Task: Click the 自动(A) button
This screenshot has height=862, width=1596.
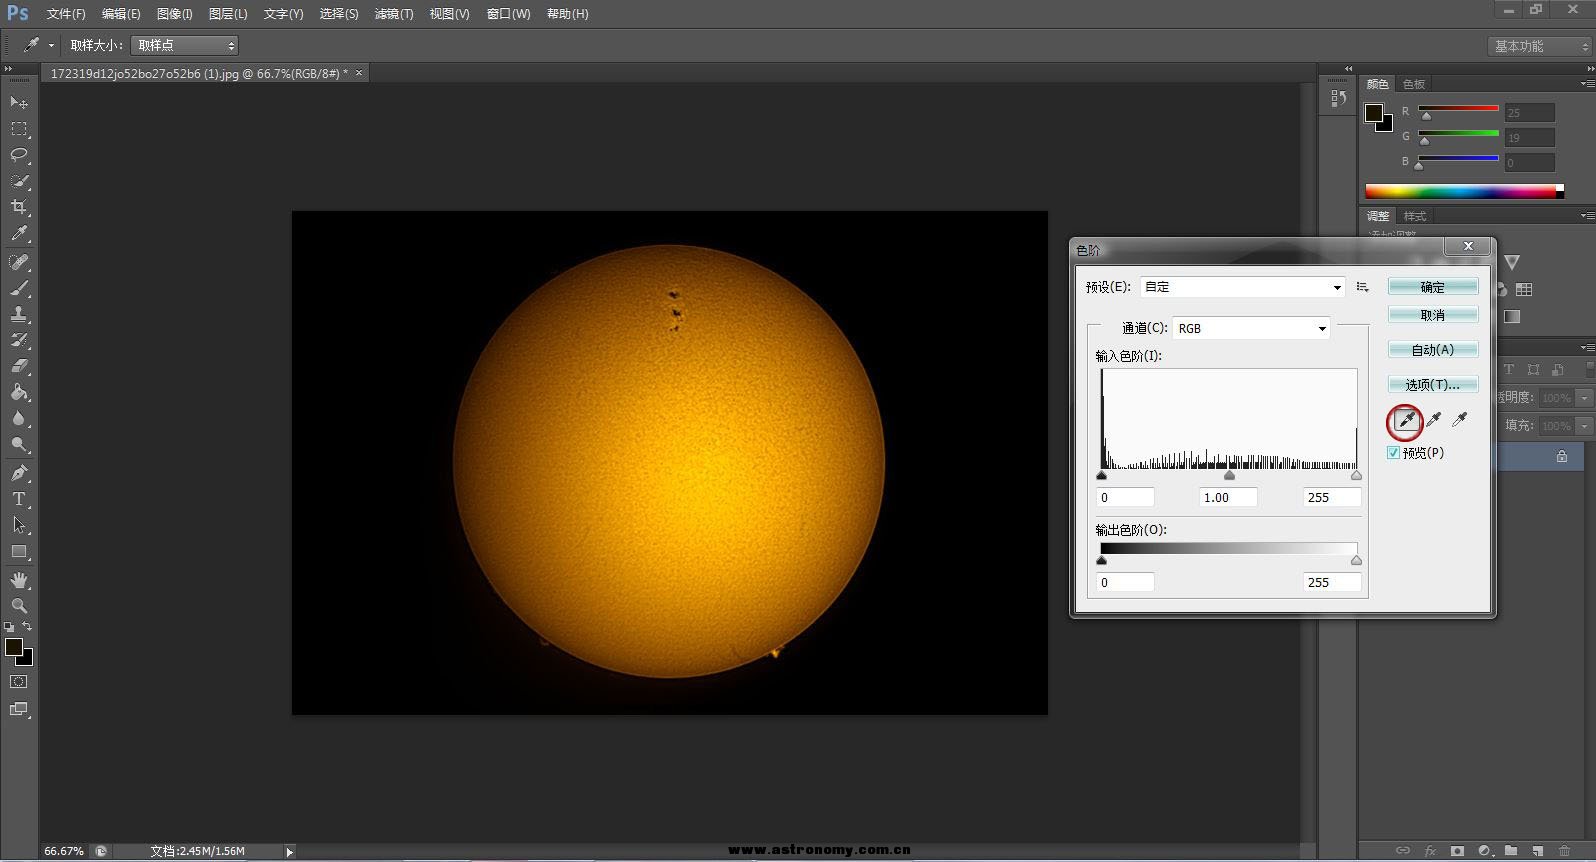Action: (x=1433, y=350)
